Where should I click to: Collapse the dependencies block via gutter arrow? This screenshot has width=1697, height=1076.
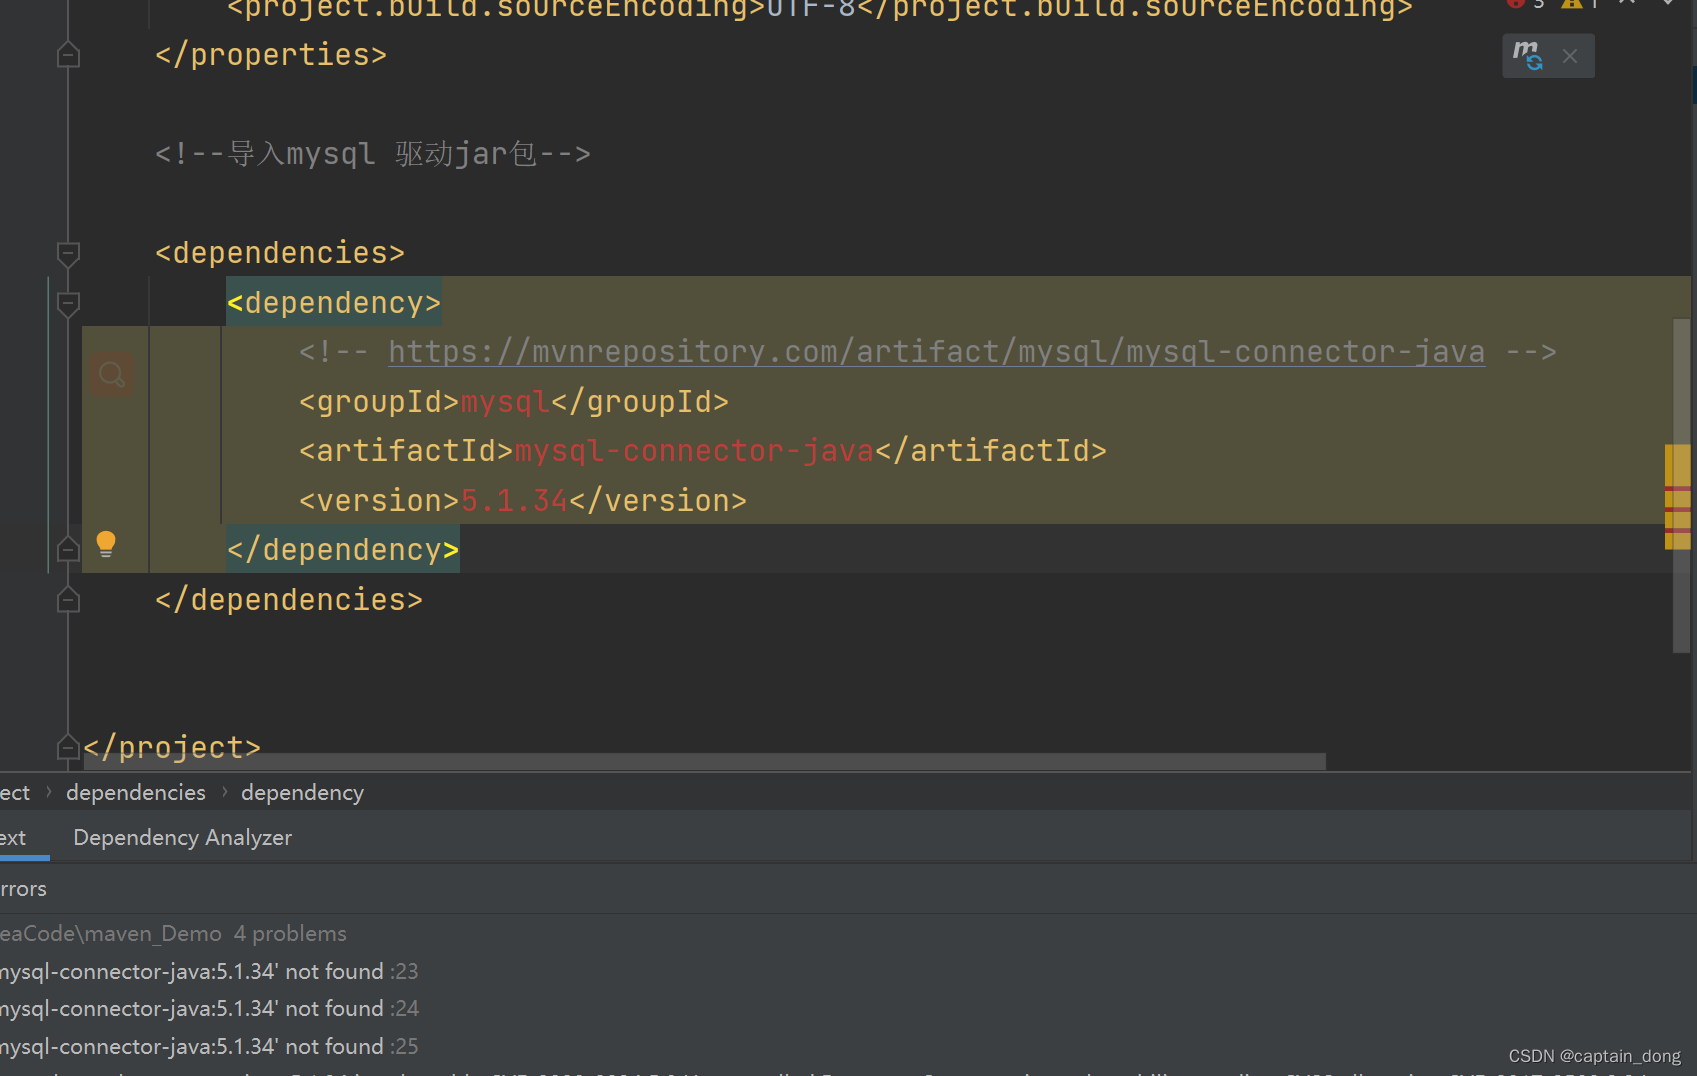point(68,255)
